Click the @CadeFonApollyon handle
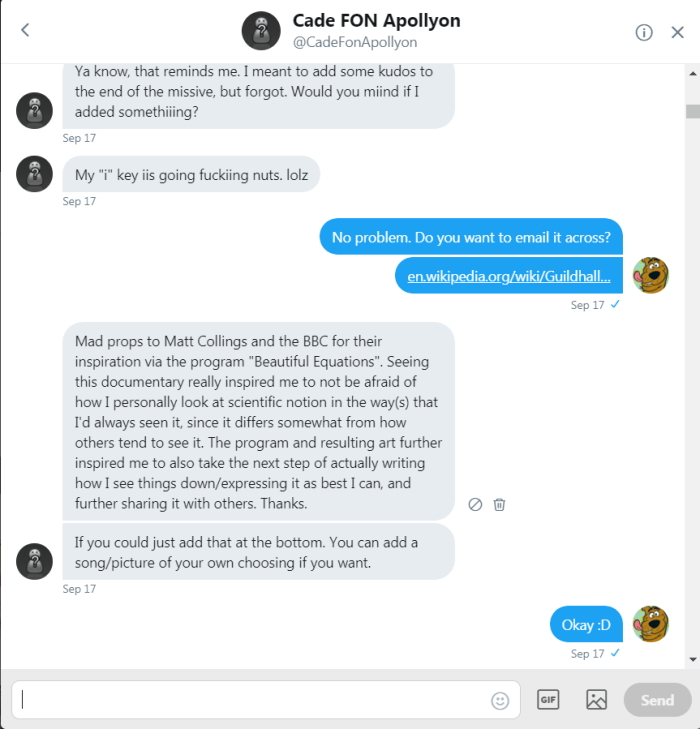 pyautogui.click(x=355, y=42)
